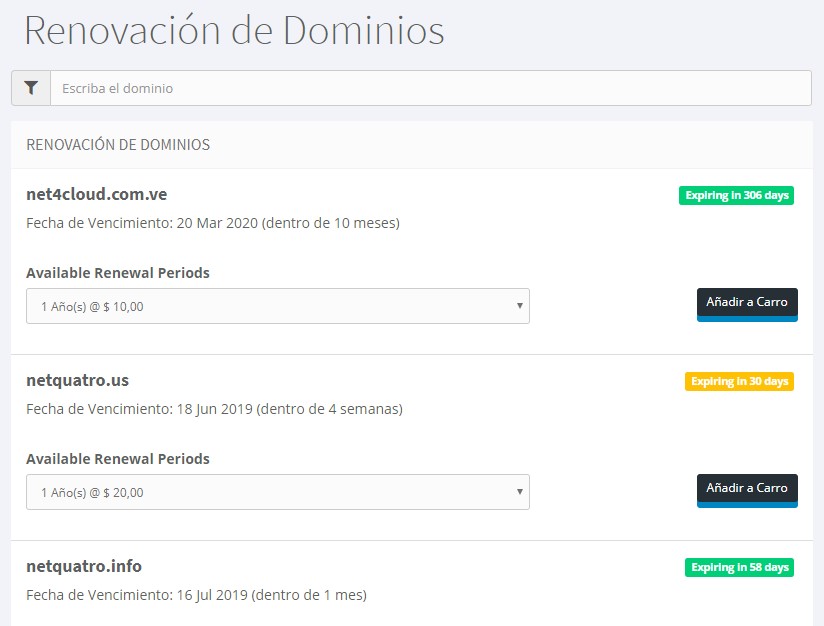824x626 pixels.
Task: Focus the 'Escriba el dominio' search field
Action: (x=430, y=88)
